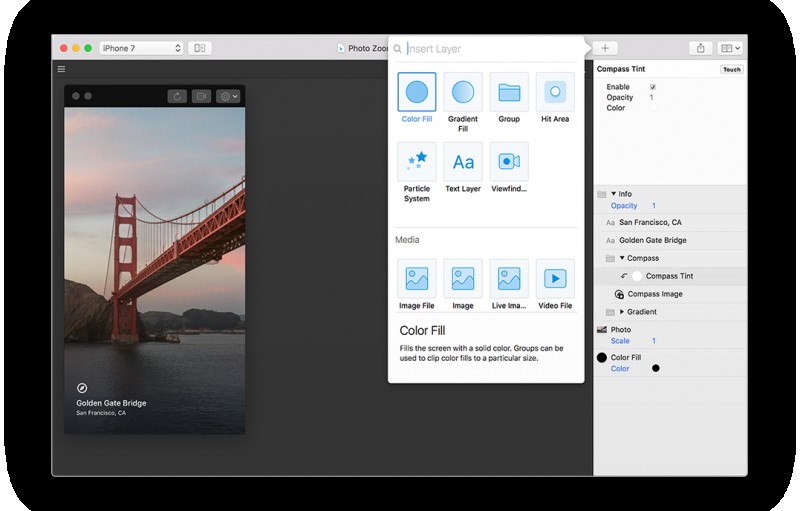
Task: Click the Opacity value 1 in inspector
Action: point(651,97)
